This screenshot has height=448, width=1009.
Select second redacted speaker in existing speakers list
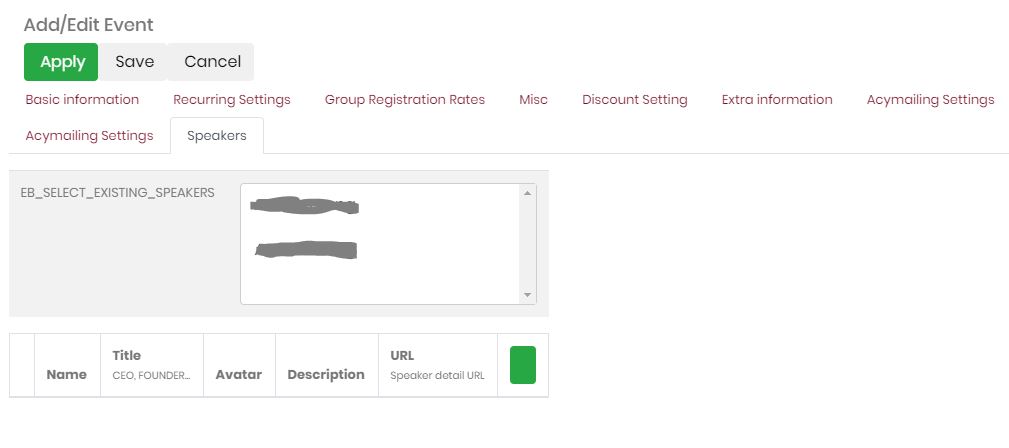point(306,250)
